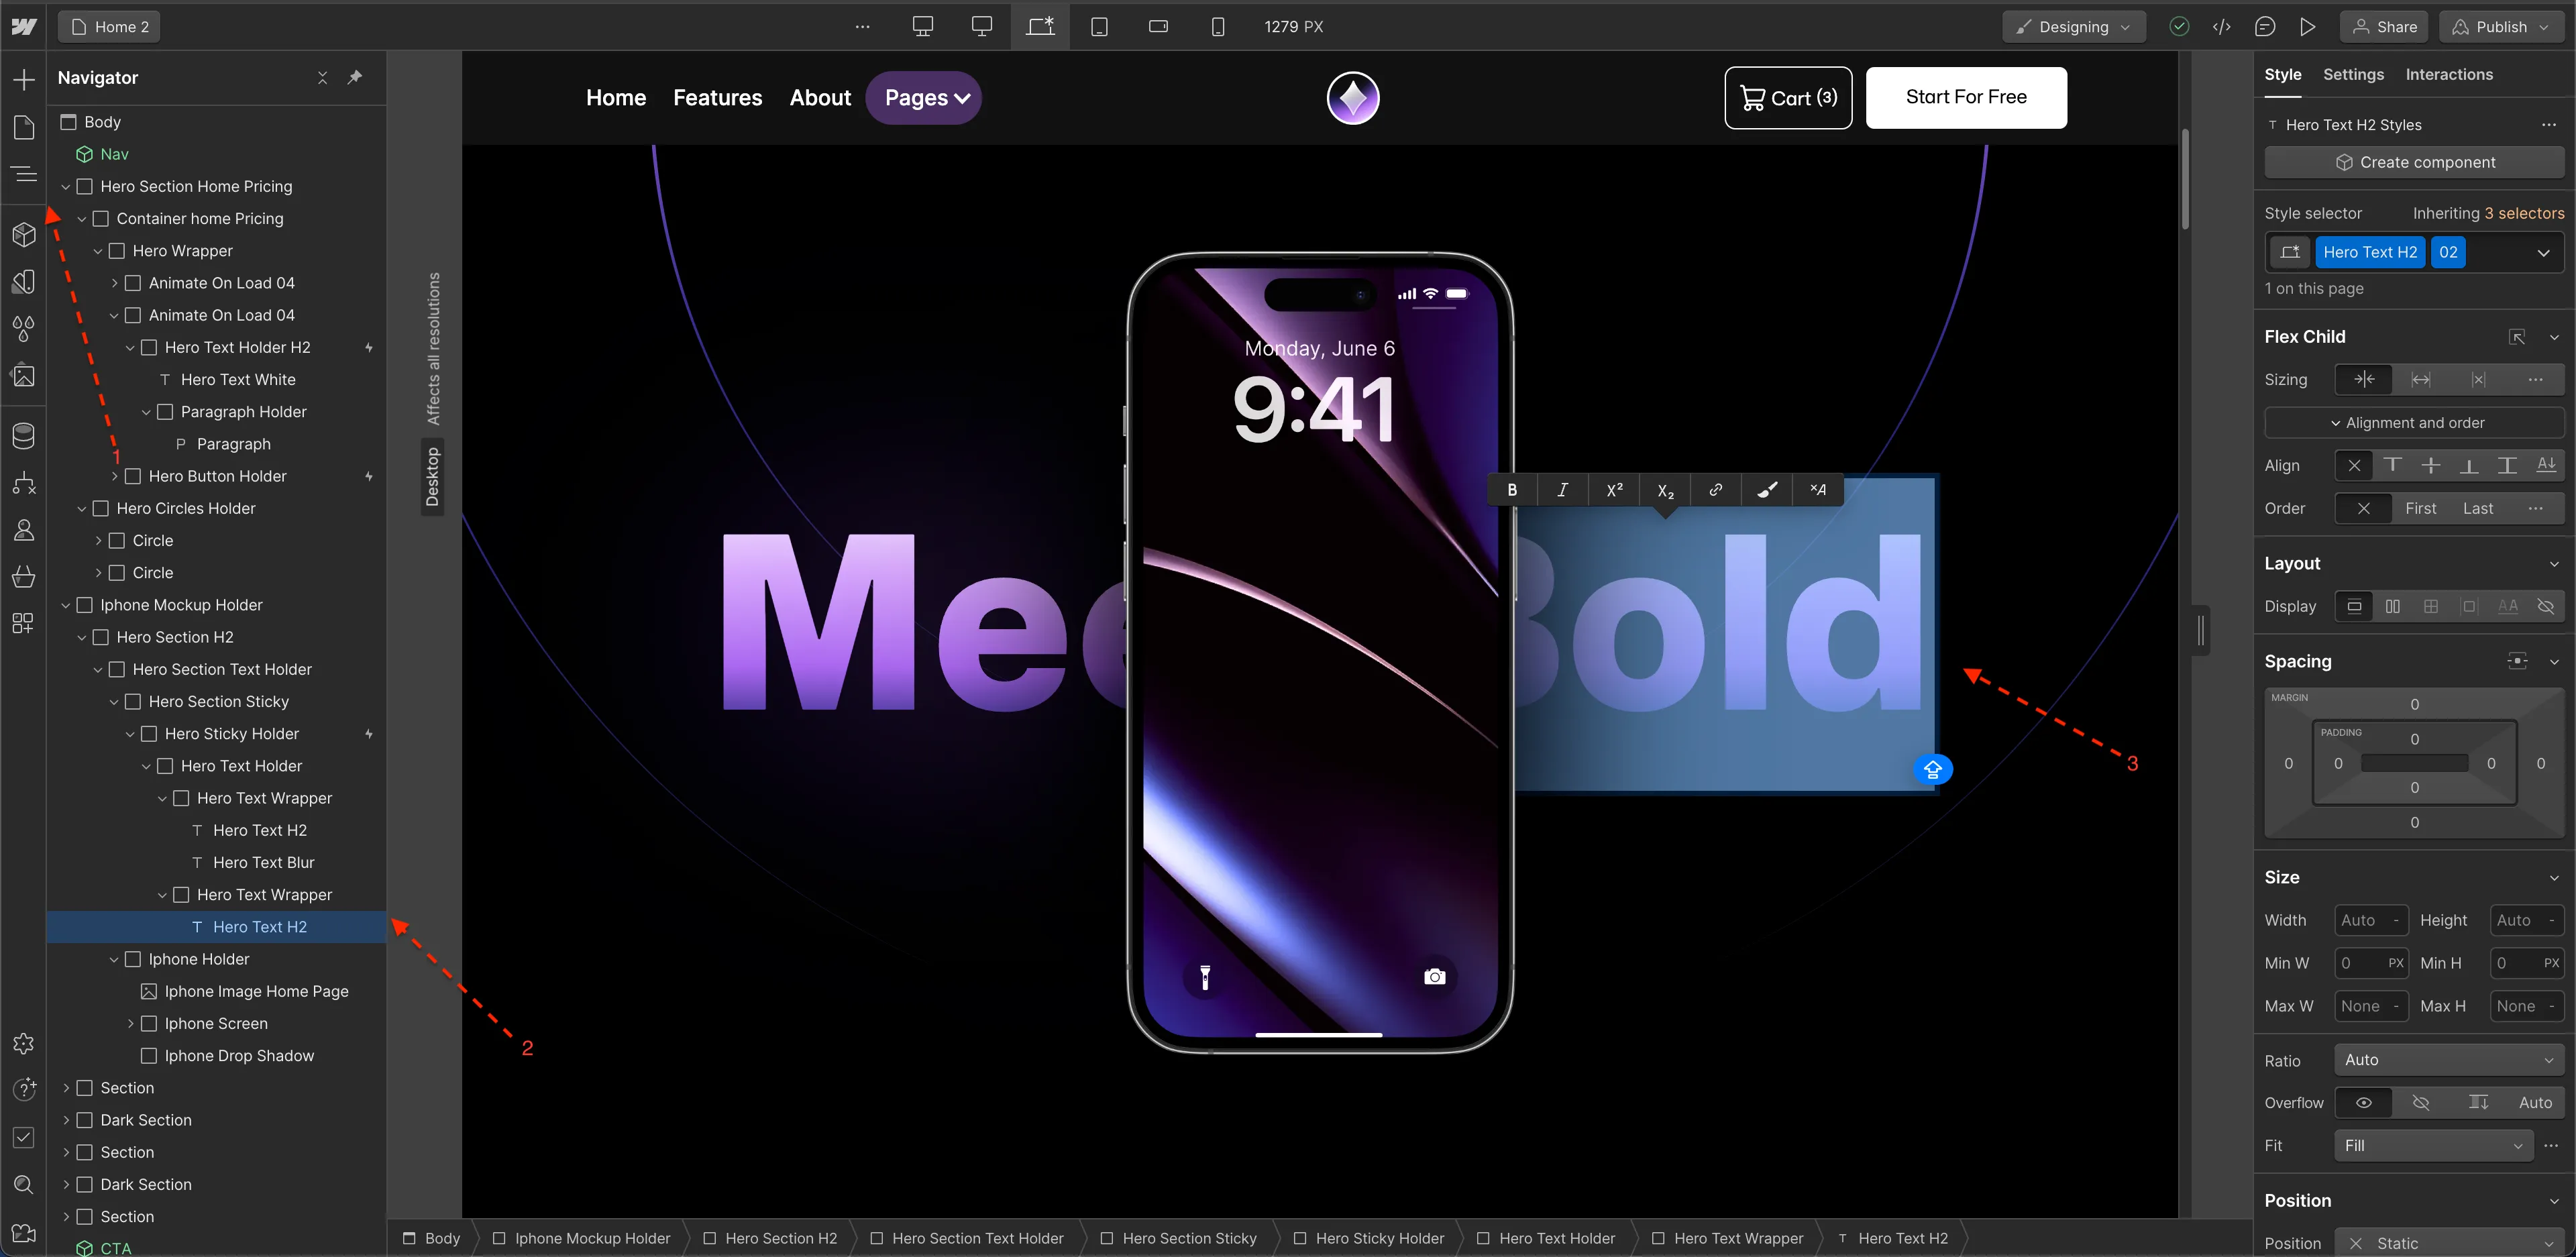Apply italic in text toolbar
Screen dimensions: 2576x1257
click(1562, 490)
